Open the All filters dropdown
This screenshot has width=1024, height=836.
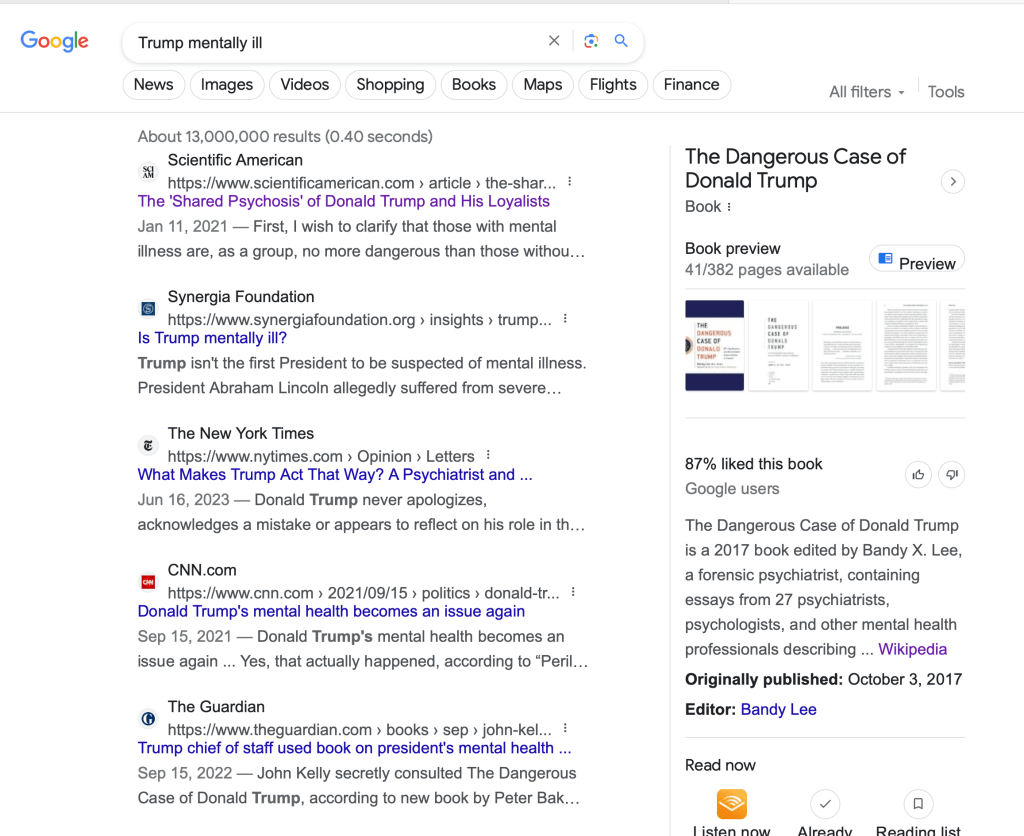tap(866, 92)
